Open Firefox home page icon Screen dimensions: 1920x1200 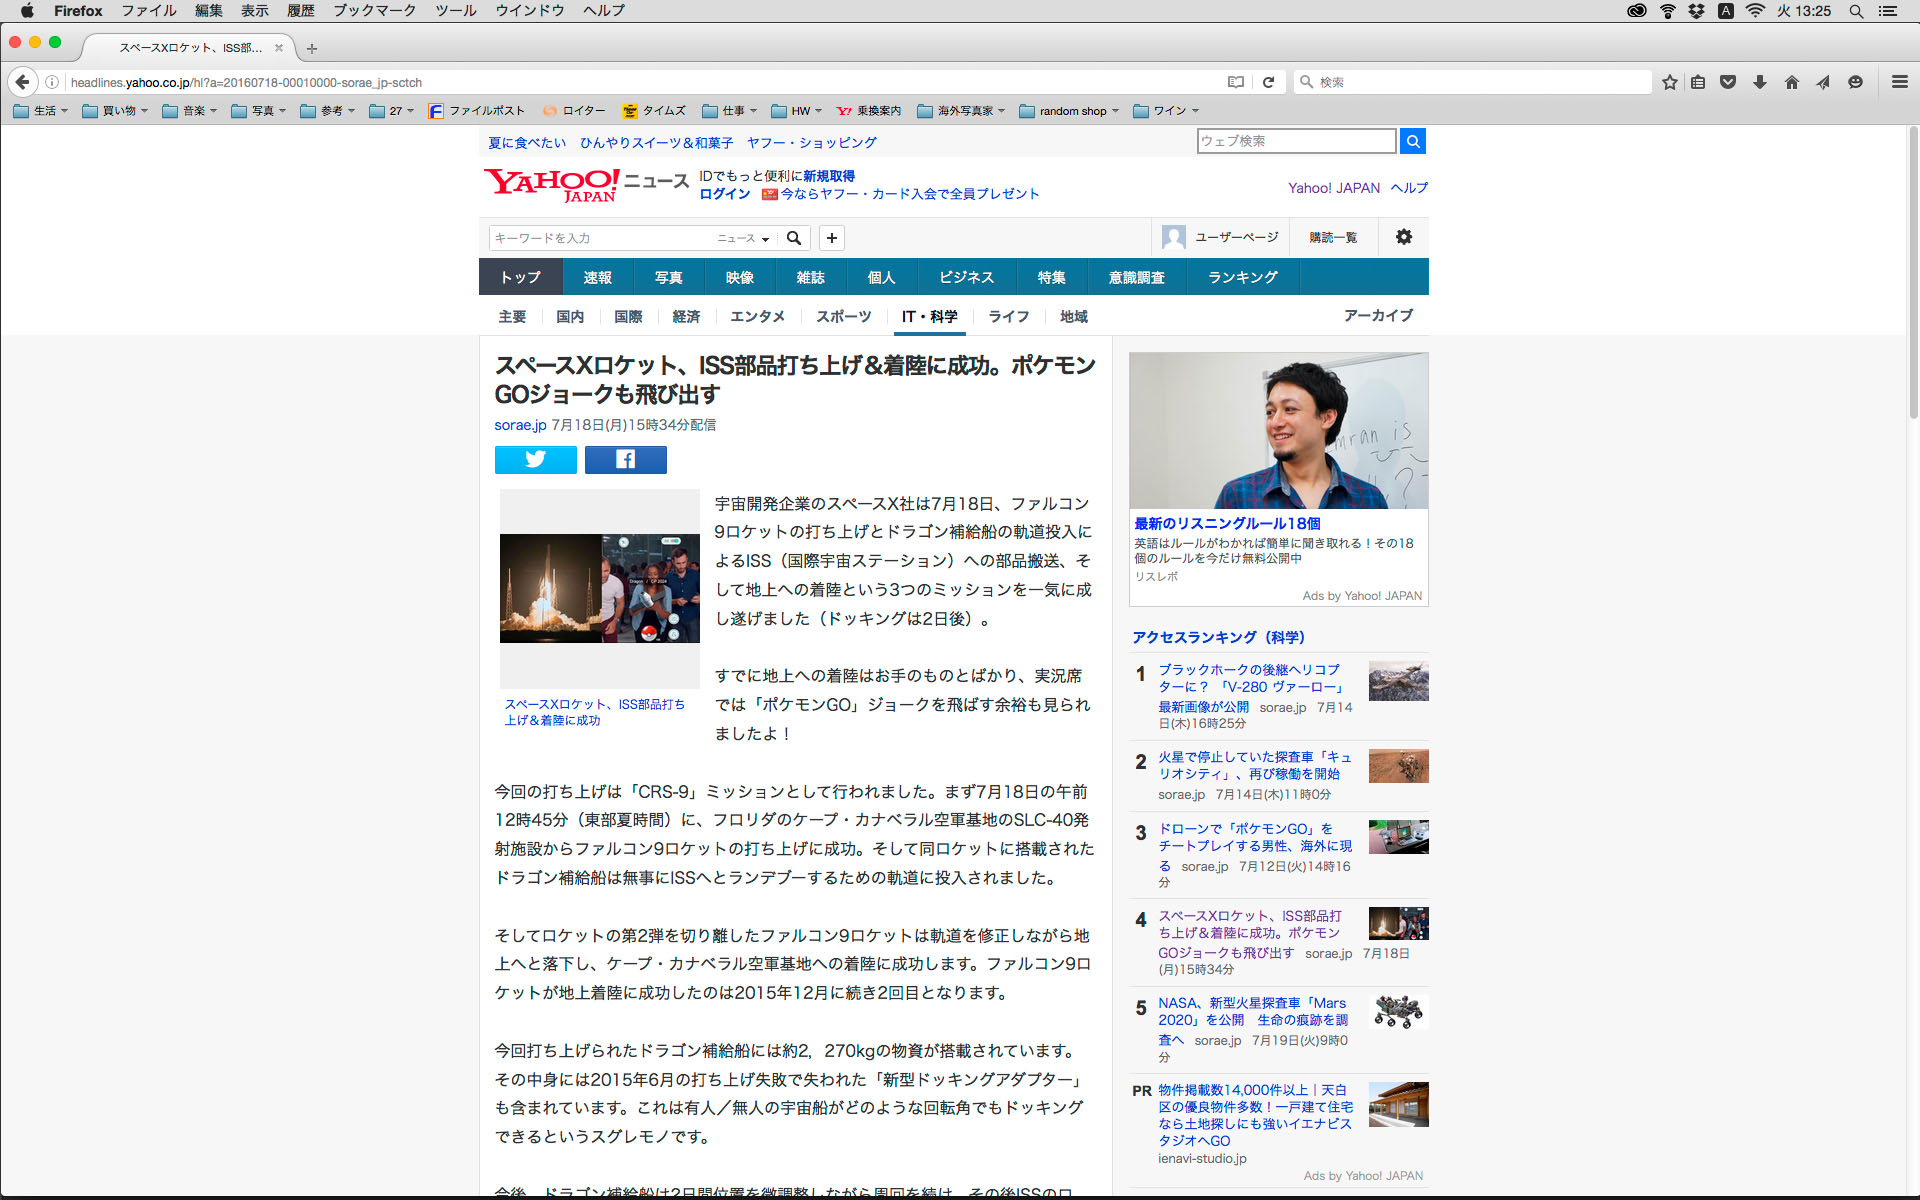(x=1791, y=82)
